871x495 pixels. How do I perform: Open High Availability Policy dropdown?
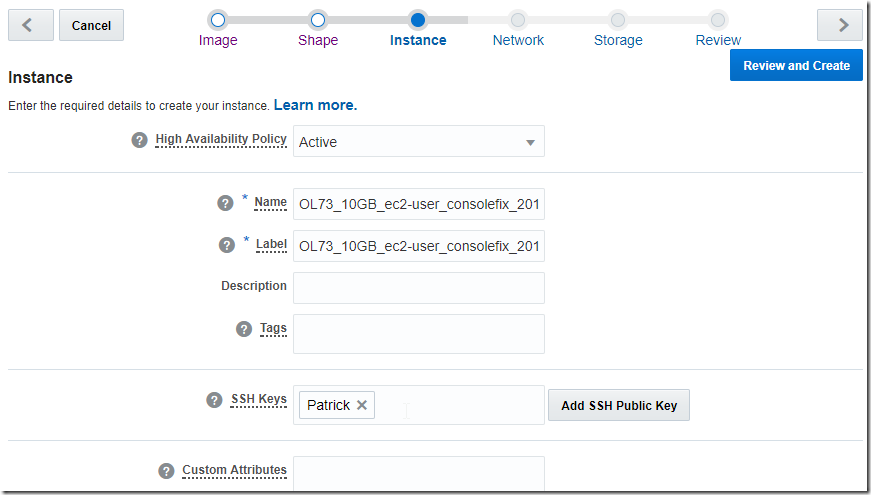(419, 142)
